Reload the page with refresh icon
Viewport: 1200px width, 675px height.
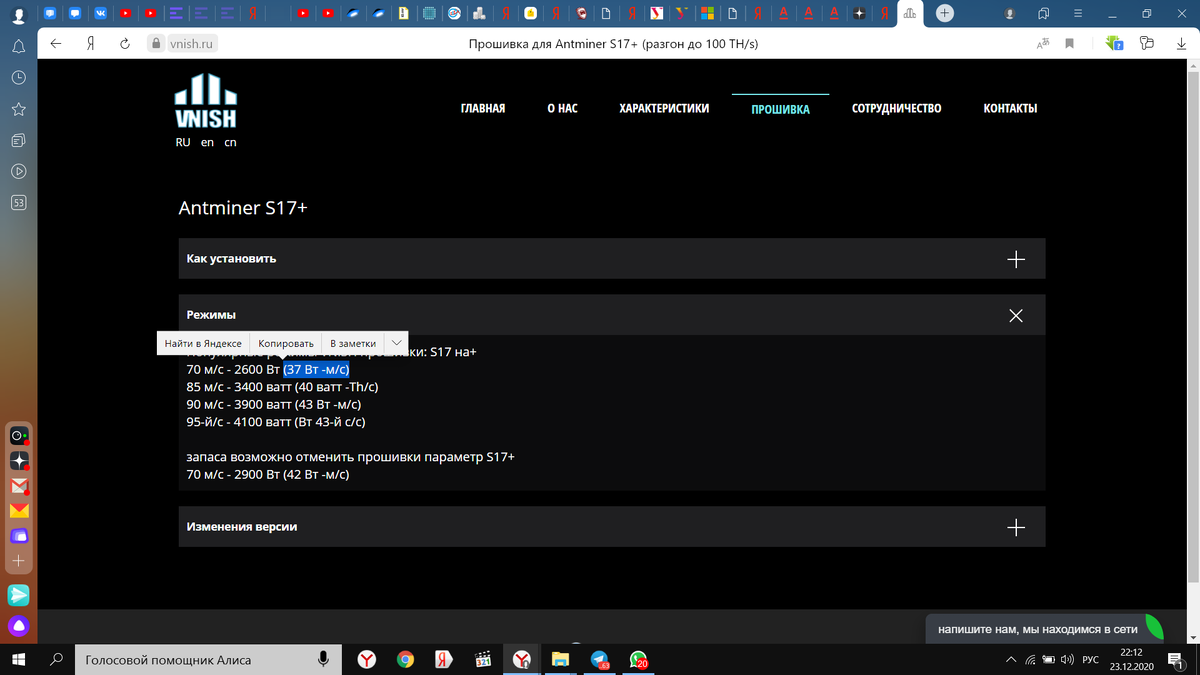125,44
